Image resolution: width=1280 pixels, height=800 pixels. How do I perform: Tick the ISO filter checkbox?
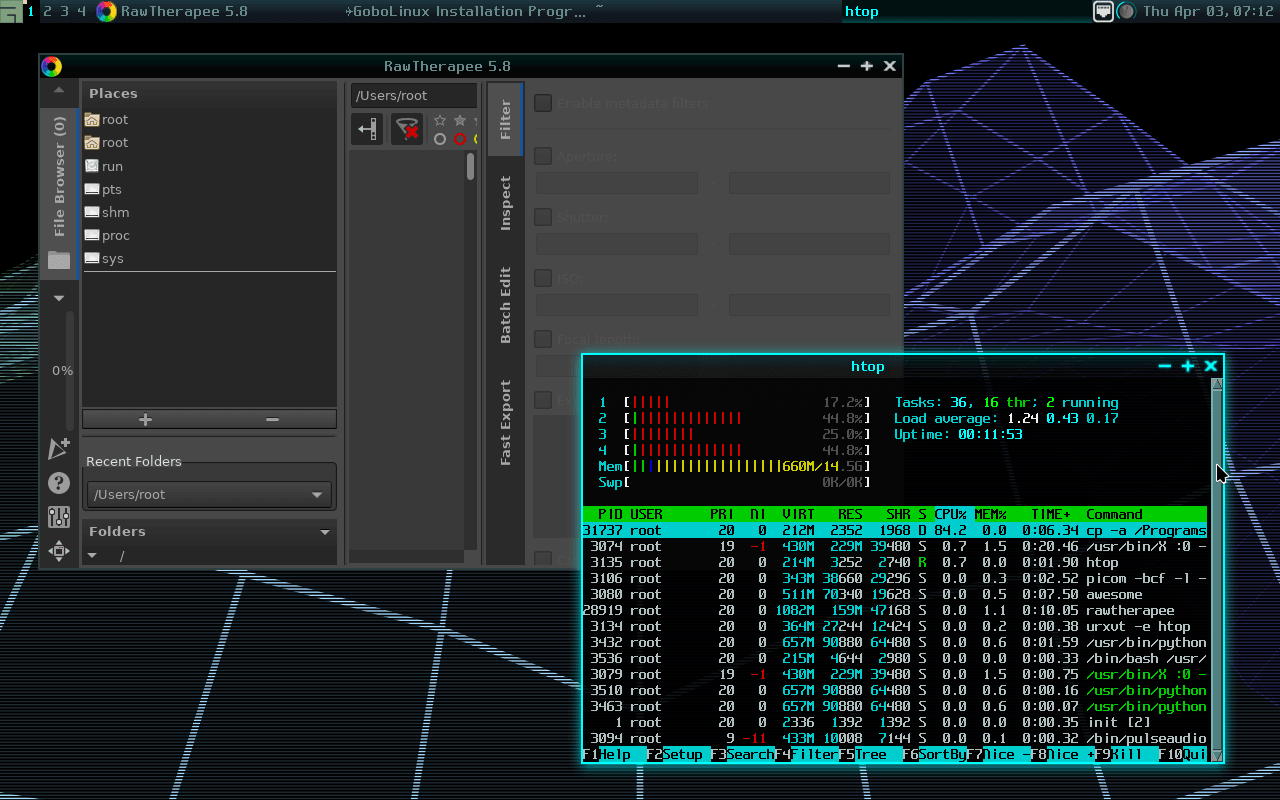pyautogui.click(x=543, y=278)
